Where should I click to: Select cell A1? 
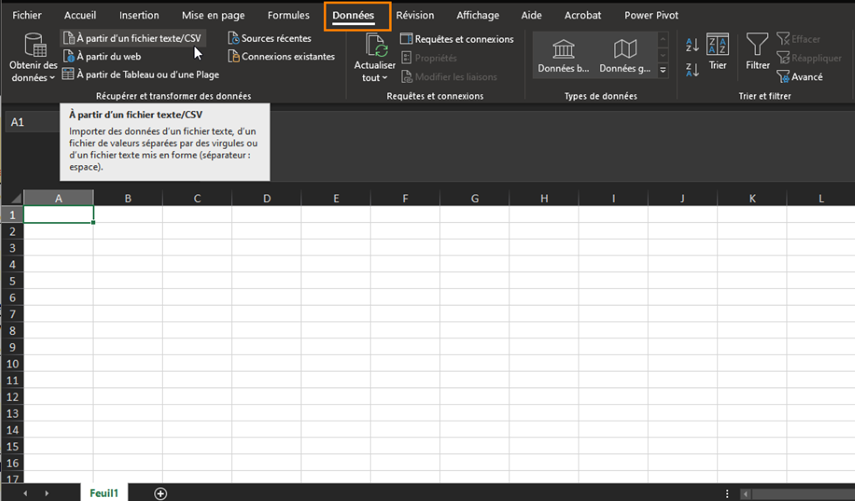(58, 214)
